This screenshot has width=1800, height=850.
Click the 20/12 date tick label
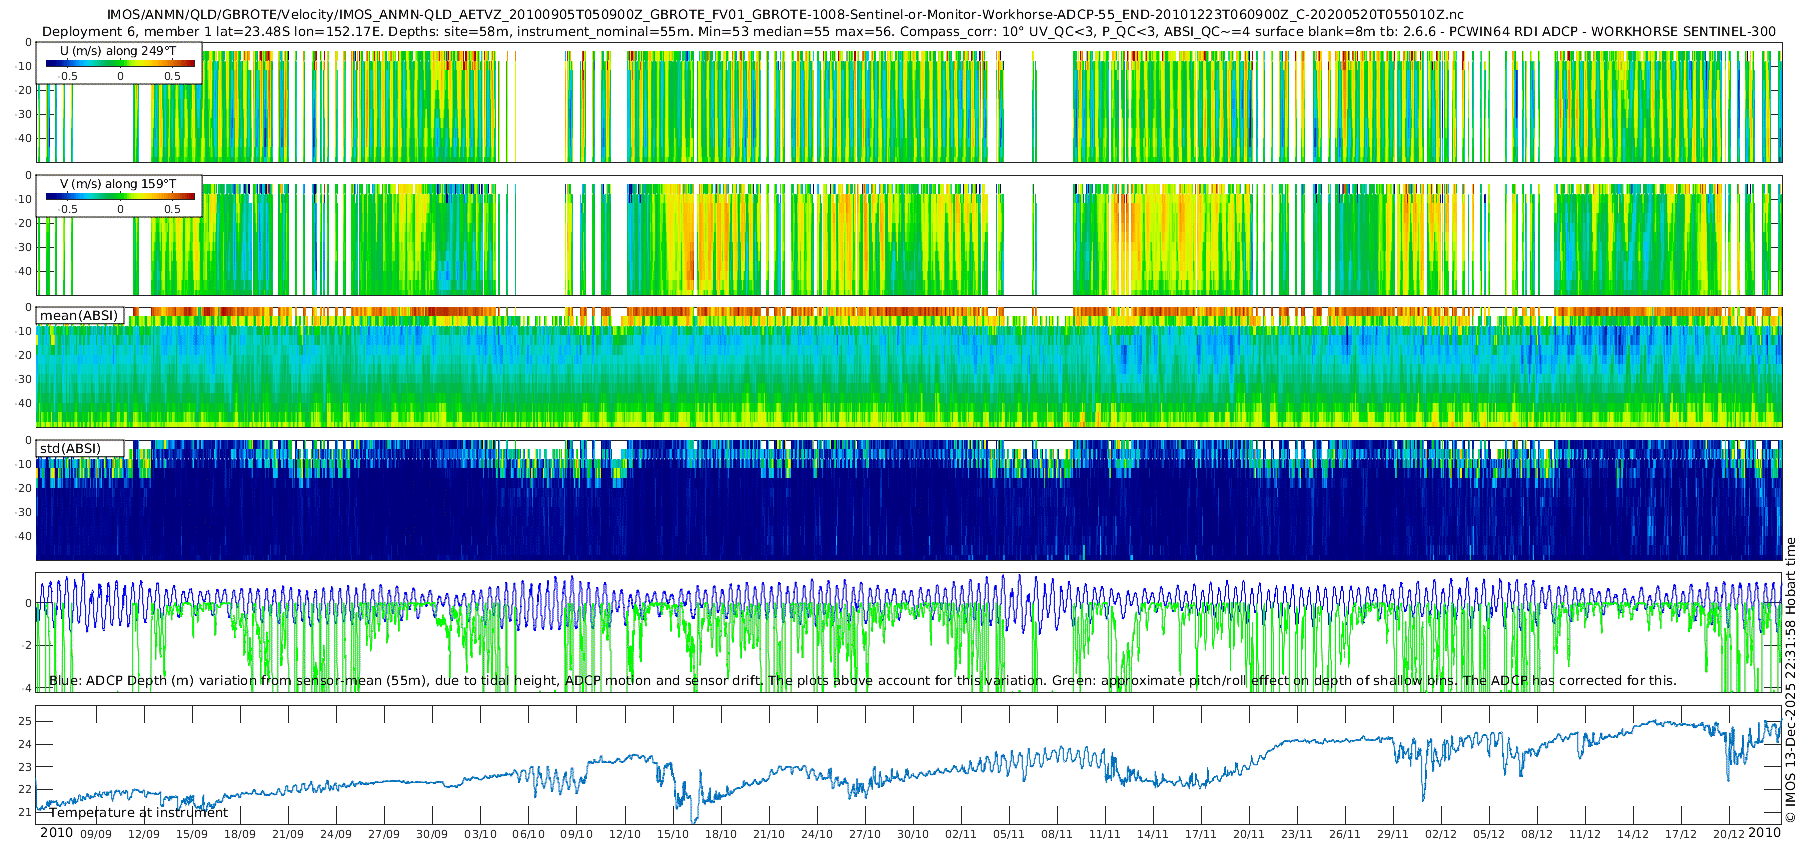(1728, 834)
